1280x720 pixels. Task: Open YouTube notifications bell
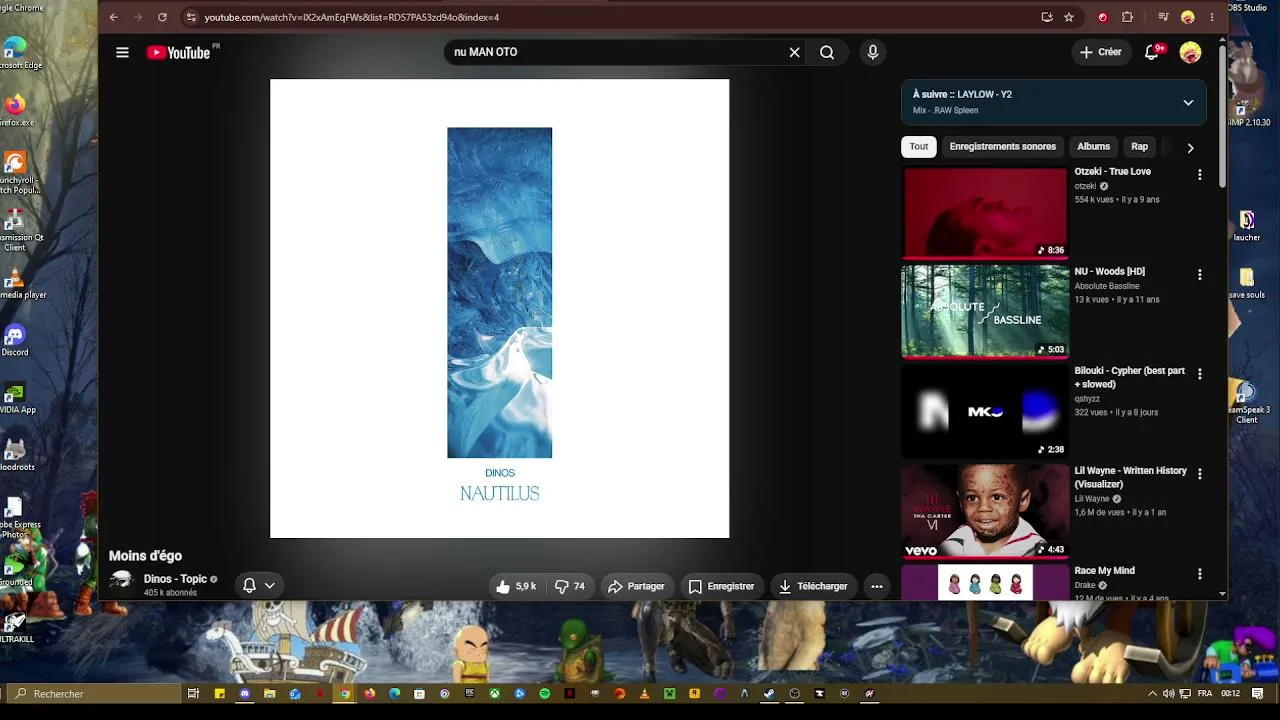(x=1152, y=52)
